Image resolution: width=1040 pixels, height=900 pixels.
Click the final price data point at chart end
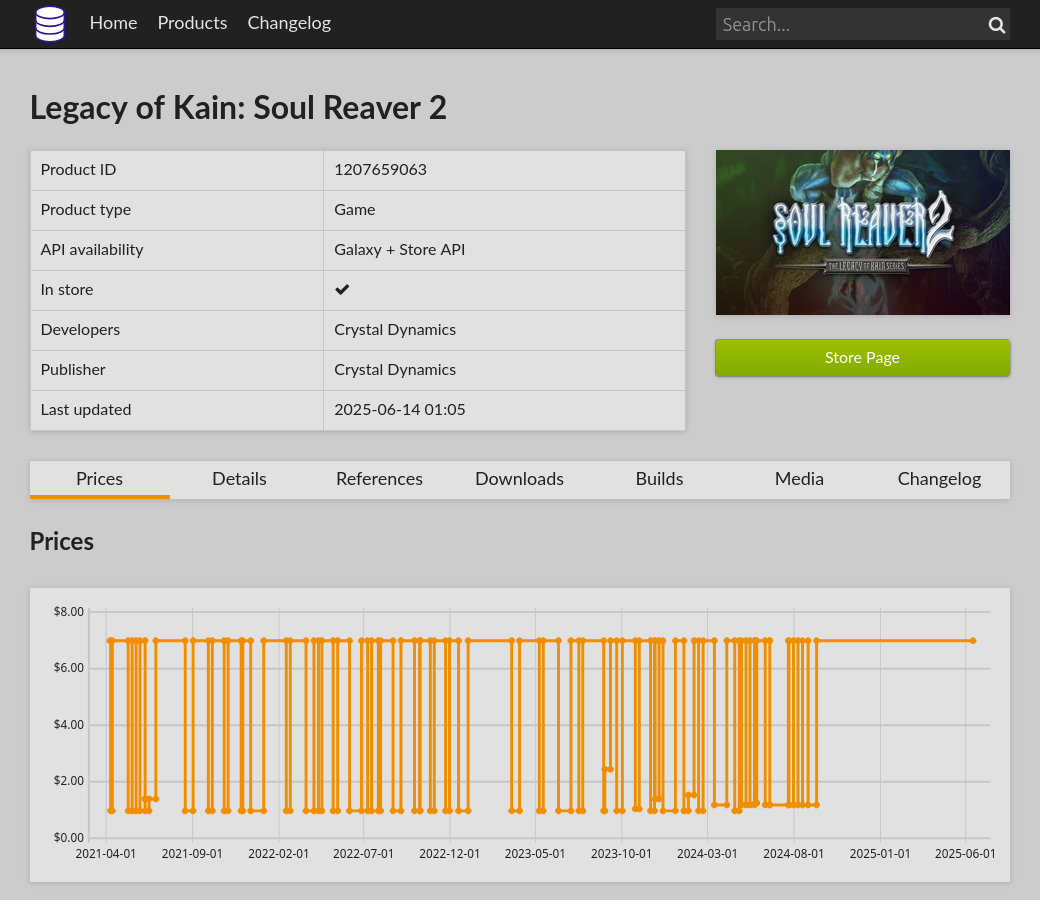(x=973, y=641)
